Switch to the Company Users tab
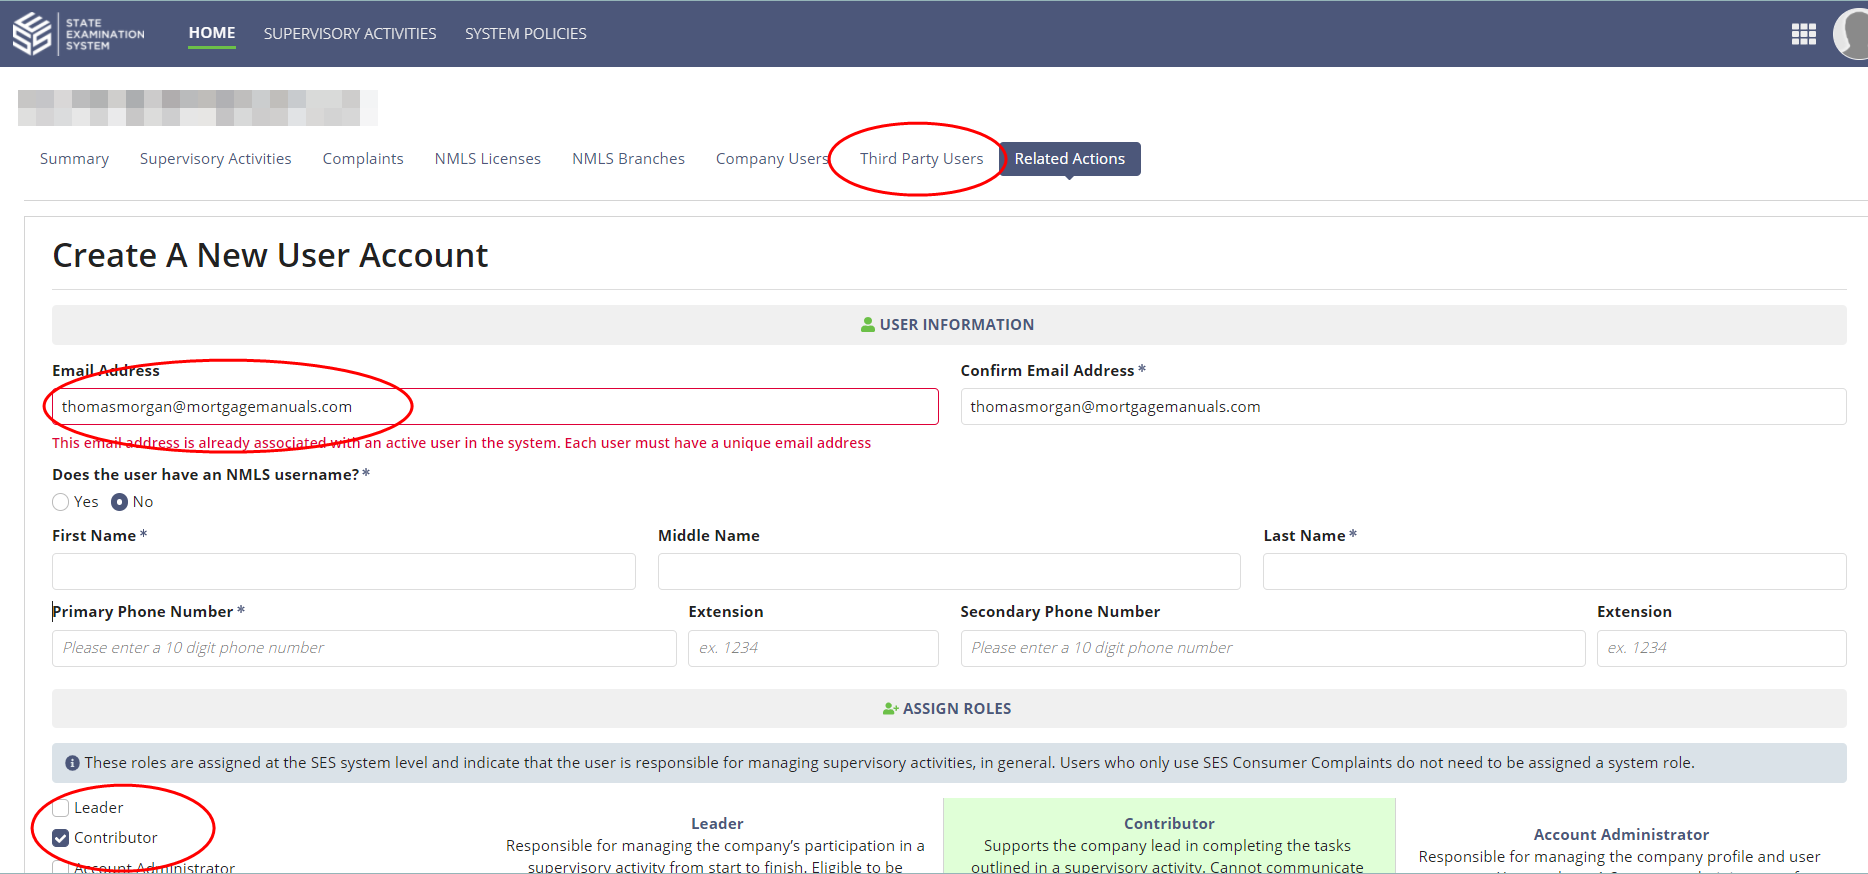1868x874 pixels. coord(772,159)
